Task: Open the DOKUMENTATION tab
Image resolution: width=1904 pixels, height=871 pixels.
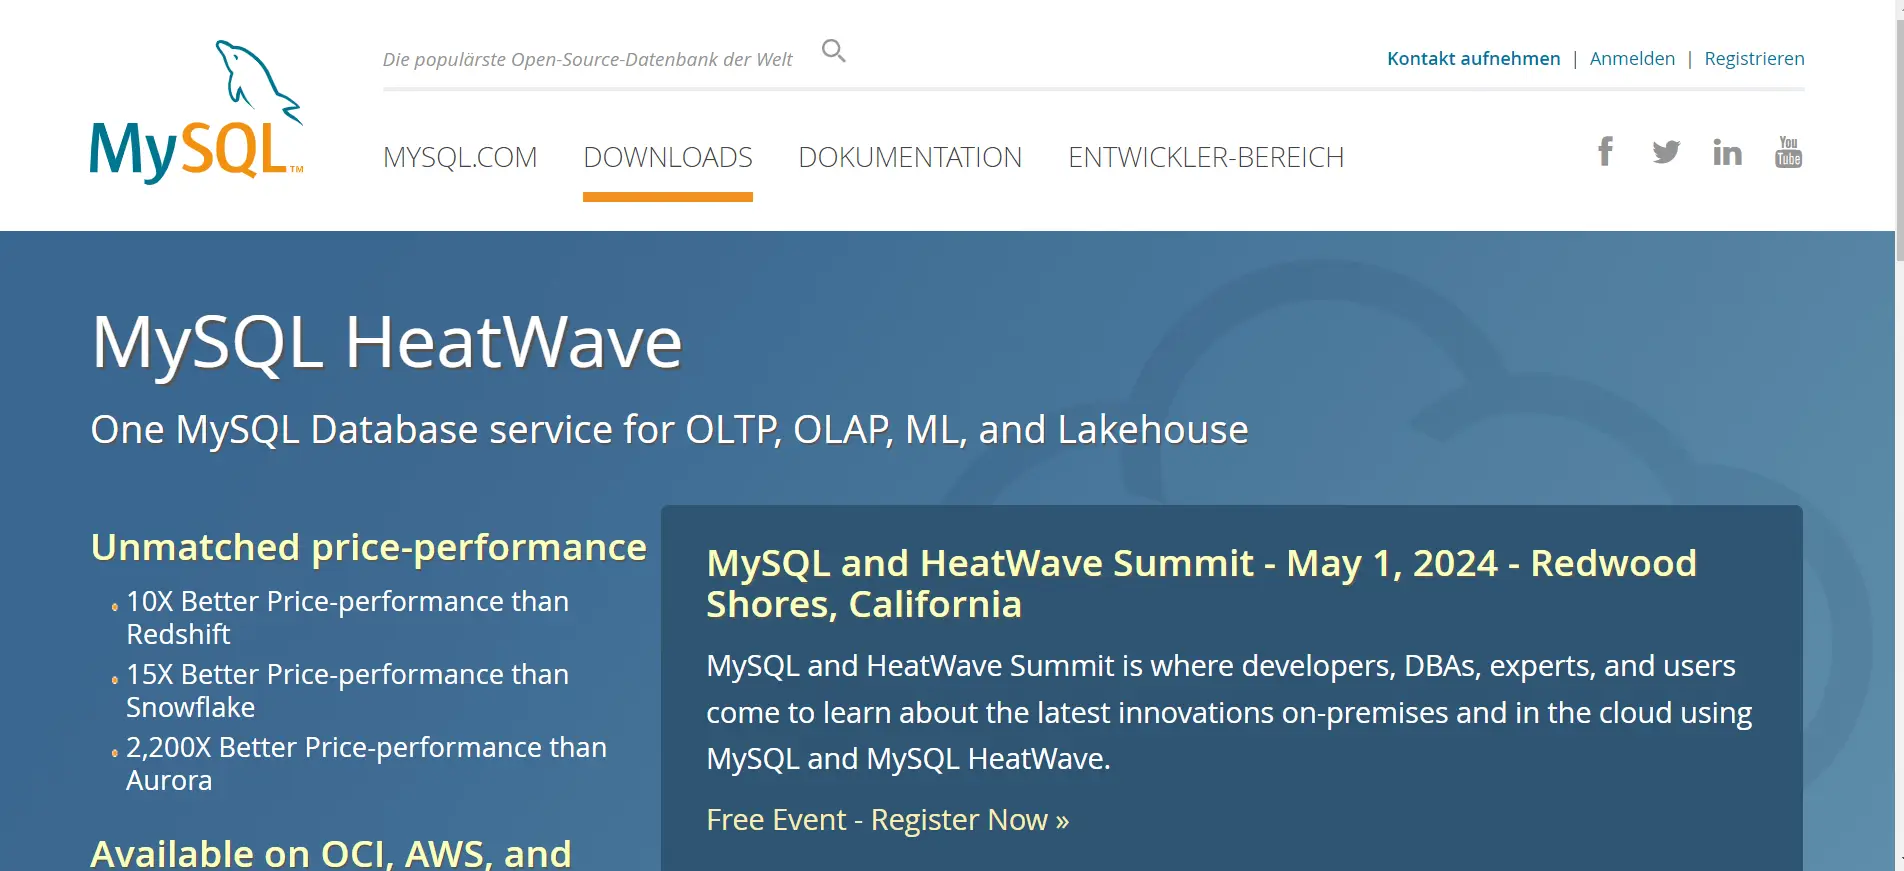Action: (x=910, y=157)
